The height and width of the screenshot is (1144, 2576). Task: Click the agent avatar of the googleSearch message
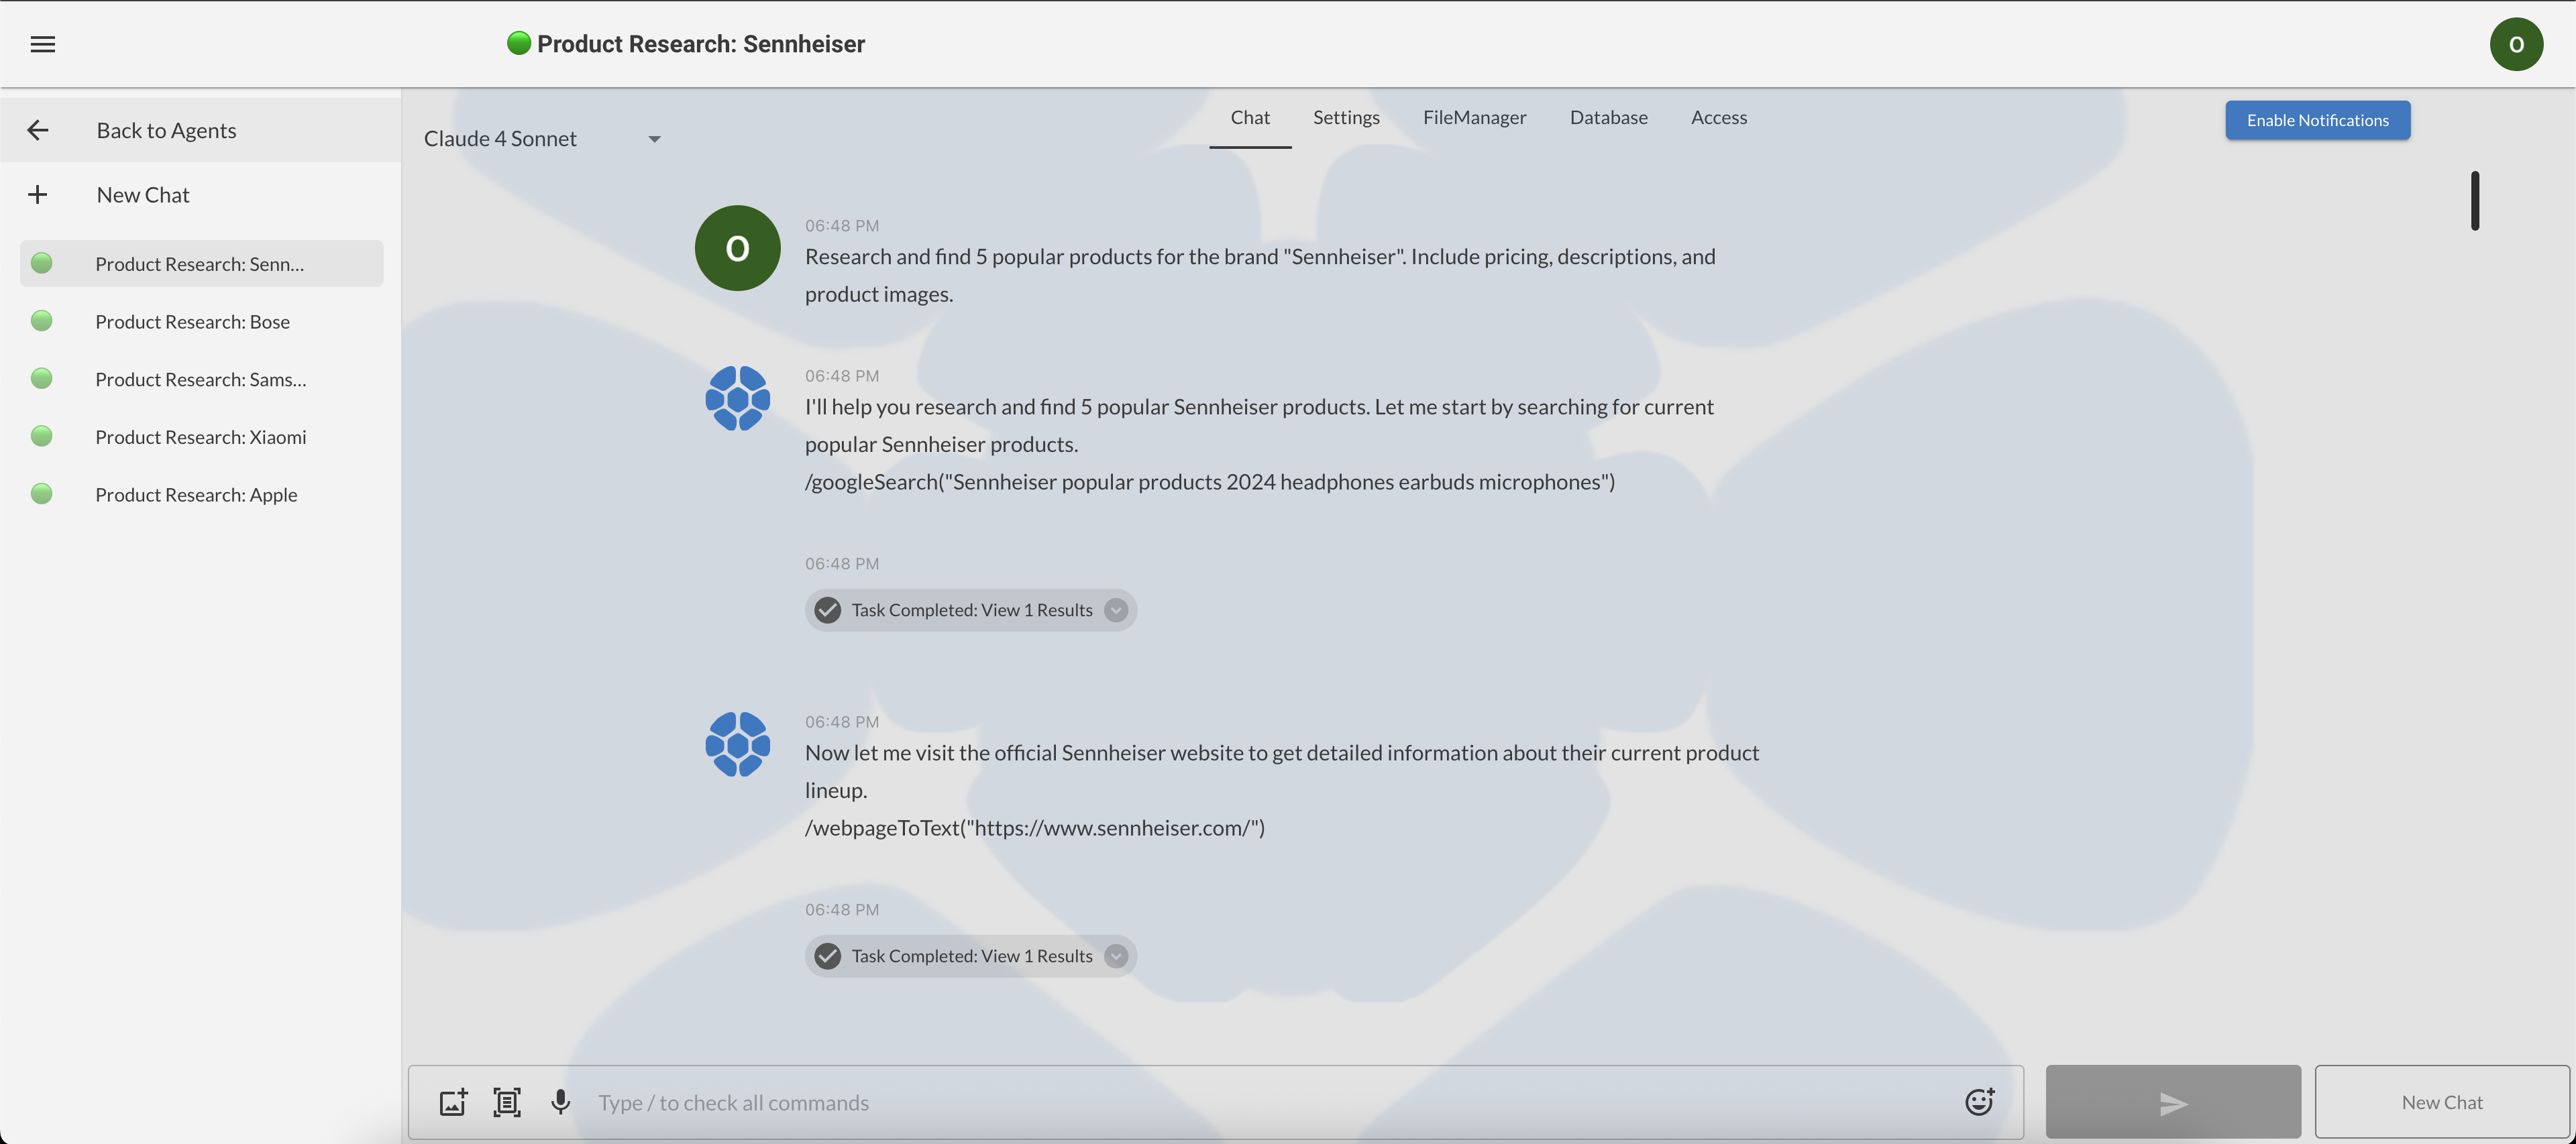738,398
